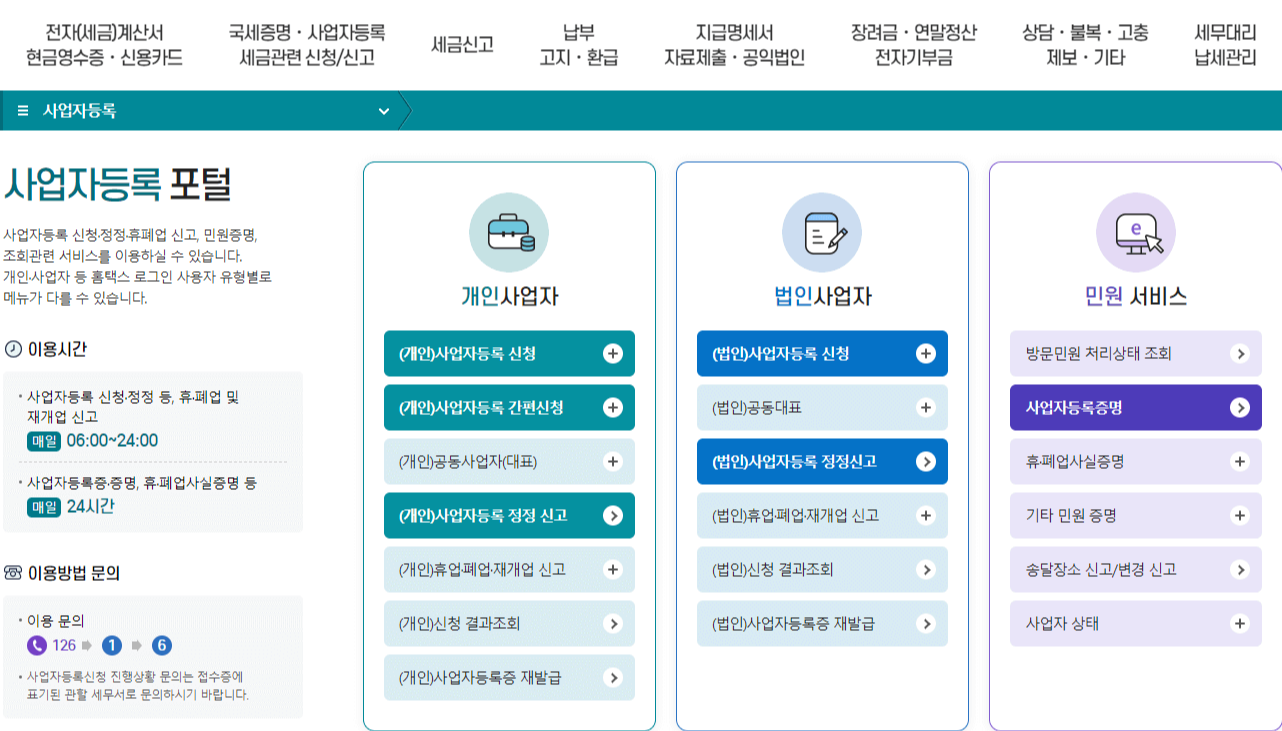
Task: Expand 휴·폐업사실증명 with its plus icon
Action: coord(1240,462)
